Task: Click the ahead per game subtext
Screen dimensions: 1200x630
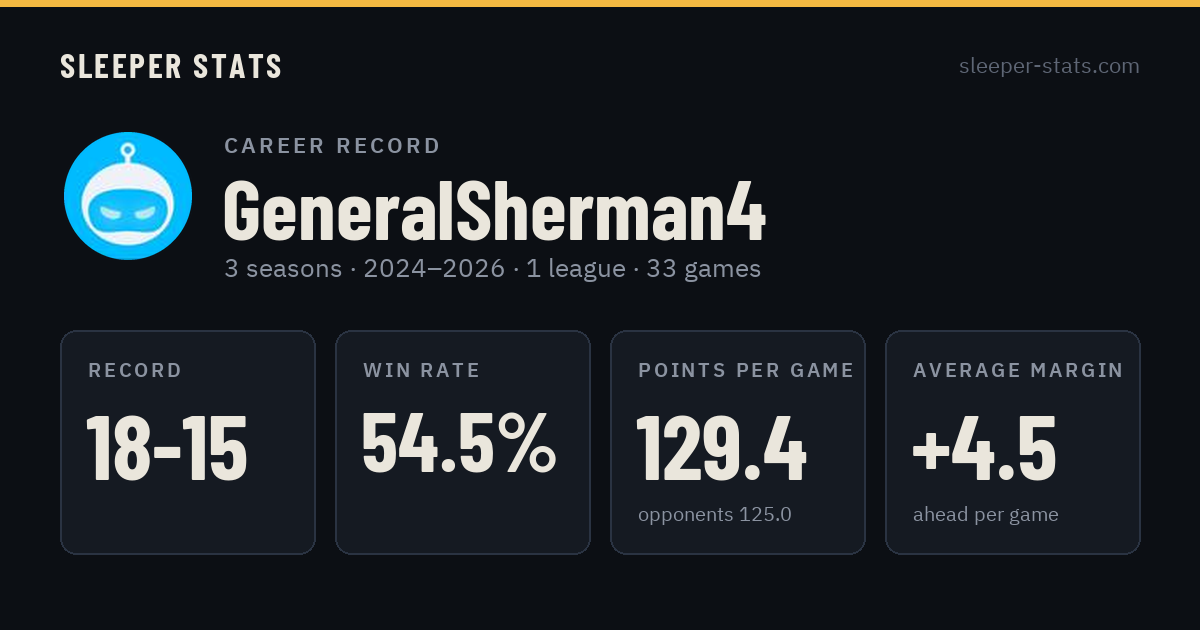Action: (986, 515)
